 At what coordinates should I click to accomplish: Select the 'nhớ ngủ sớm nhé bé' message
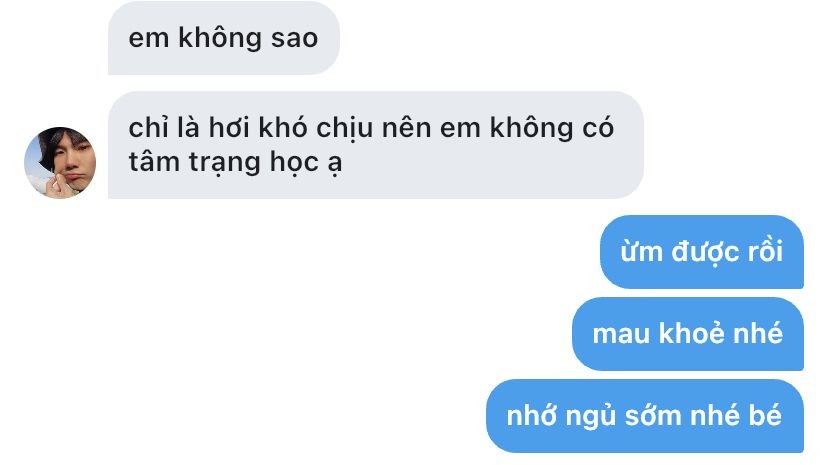645,415
